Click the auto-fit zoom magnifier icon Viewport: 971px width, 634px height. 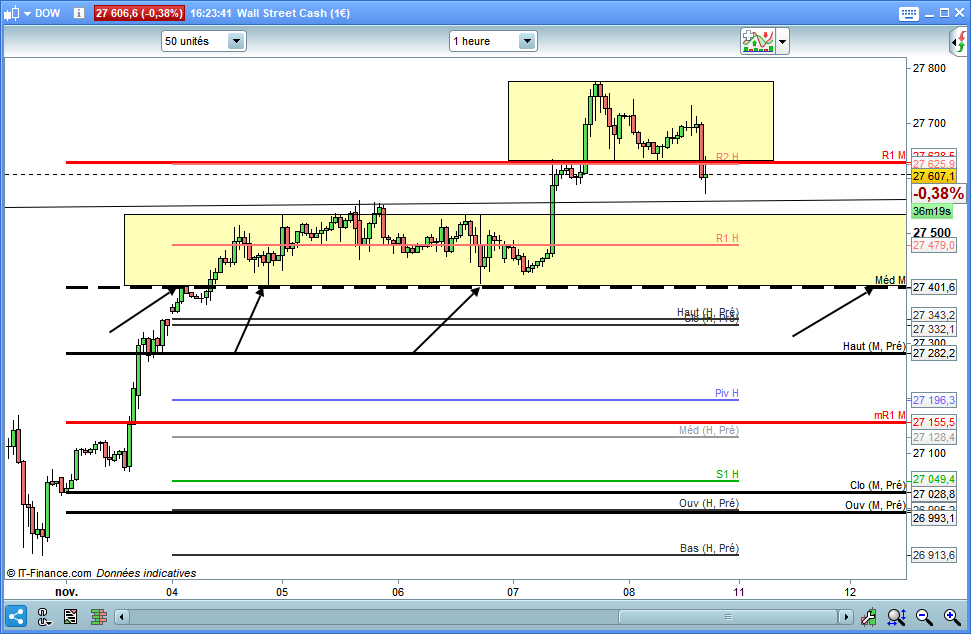[x=896, y=617]
